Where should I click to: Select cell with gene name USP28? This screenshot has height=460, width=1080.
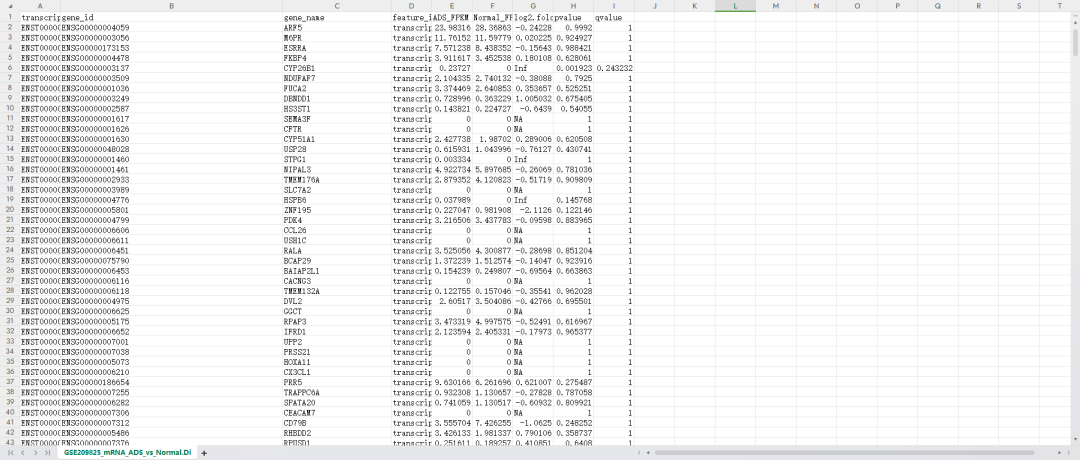[336, 149]
